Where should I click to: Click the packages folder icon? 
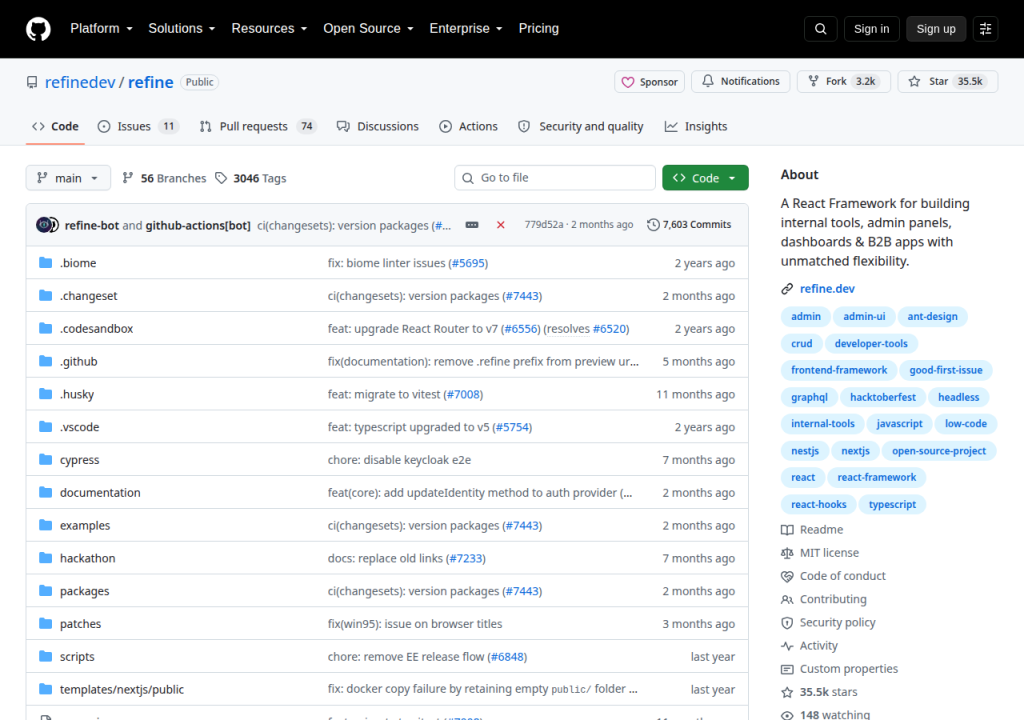[45, 591]
